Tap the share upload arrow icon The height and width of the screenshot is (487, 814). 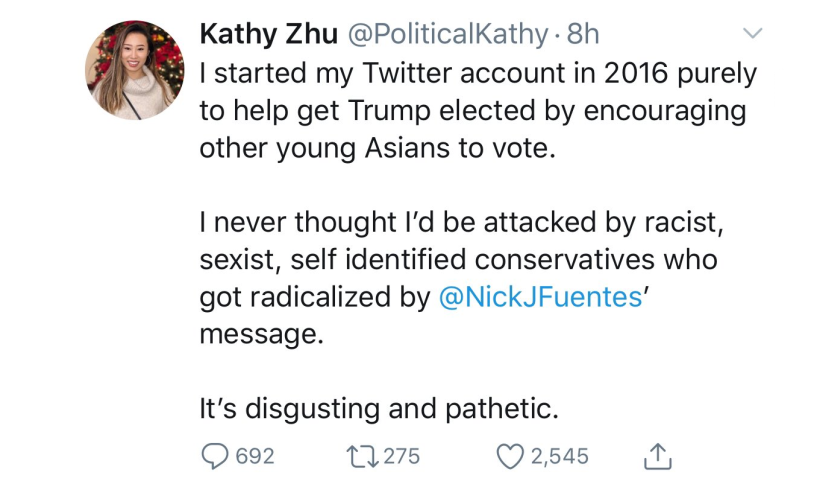pyautogui.click(x=655, y=456)
